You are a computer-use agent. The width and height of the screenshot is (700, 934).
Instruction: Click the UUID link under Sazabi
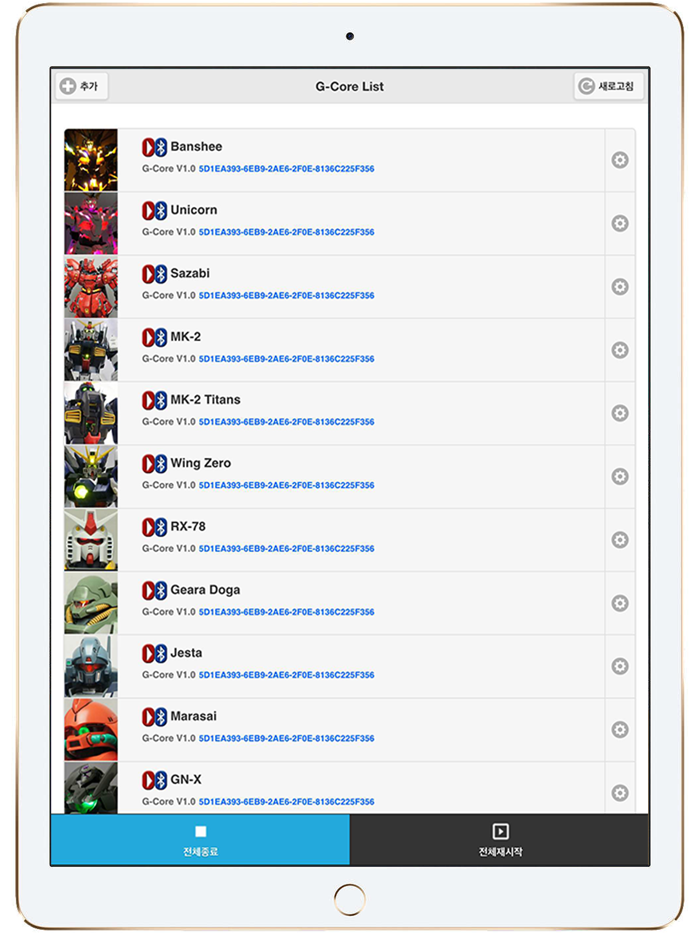(x=287, y=295)
